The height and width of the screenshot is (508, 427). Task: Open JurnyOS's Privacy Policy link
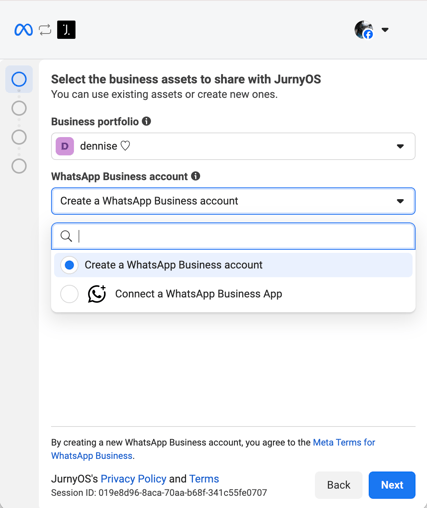coord(133,479)
